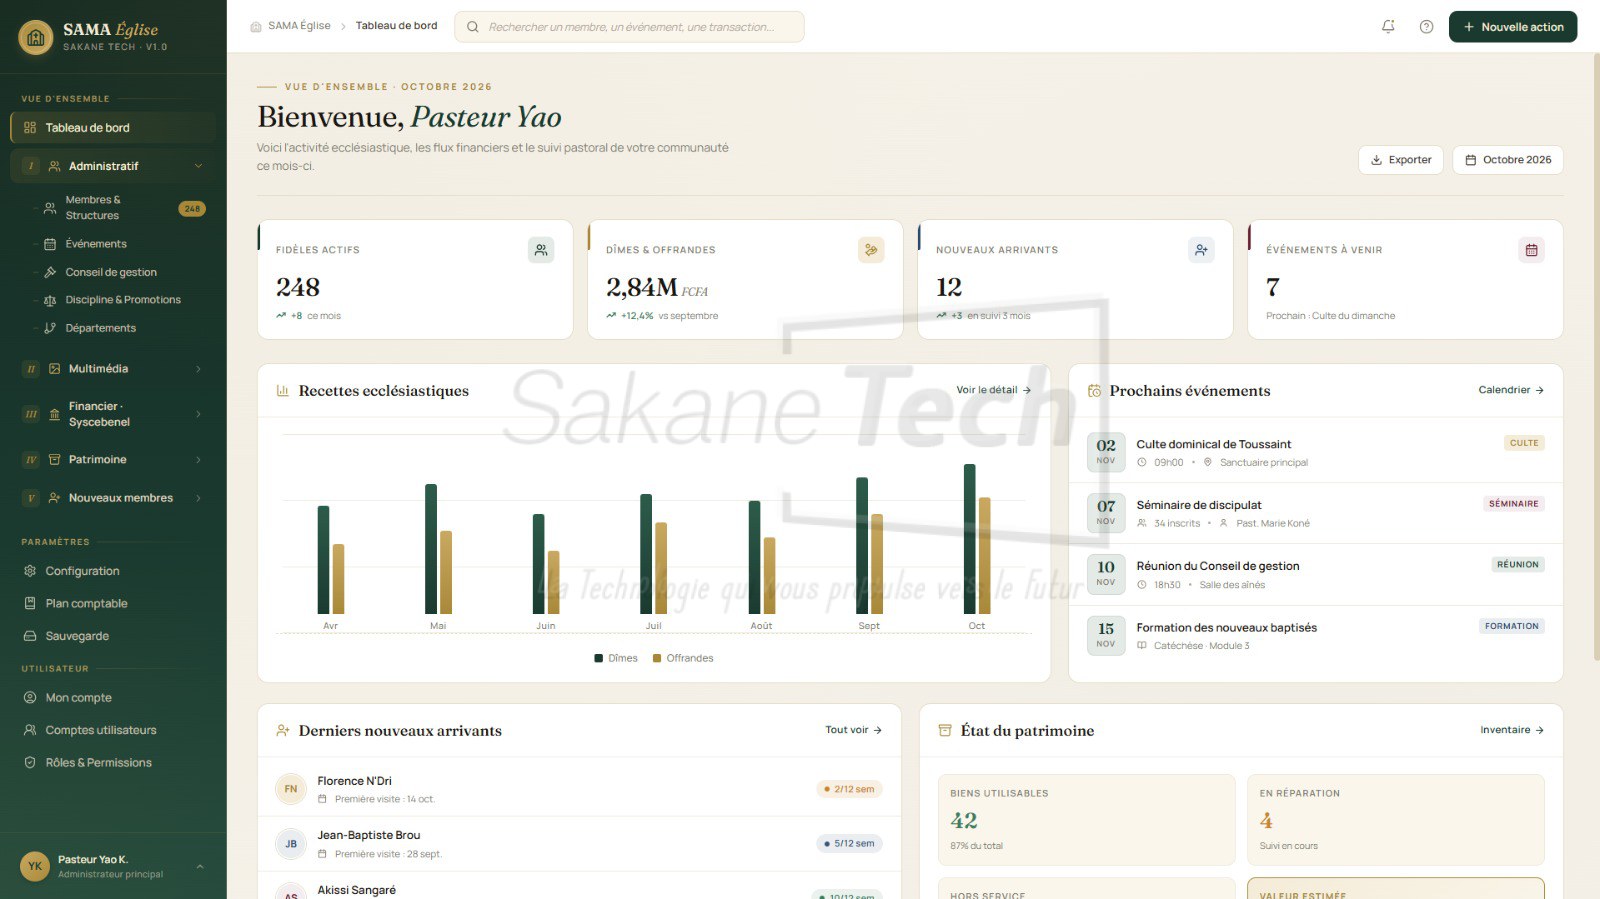This screenshot has height=899, width=1600.
Task: Click the FORMATION tag
Action: coord(1512,626)
